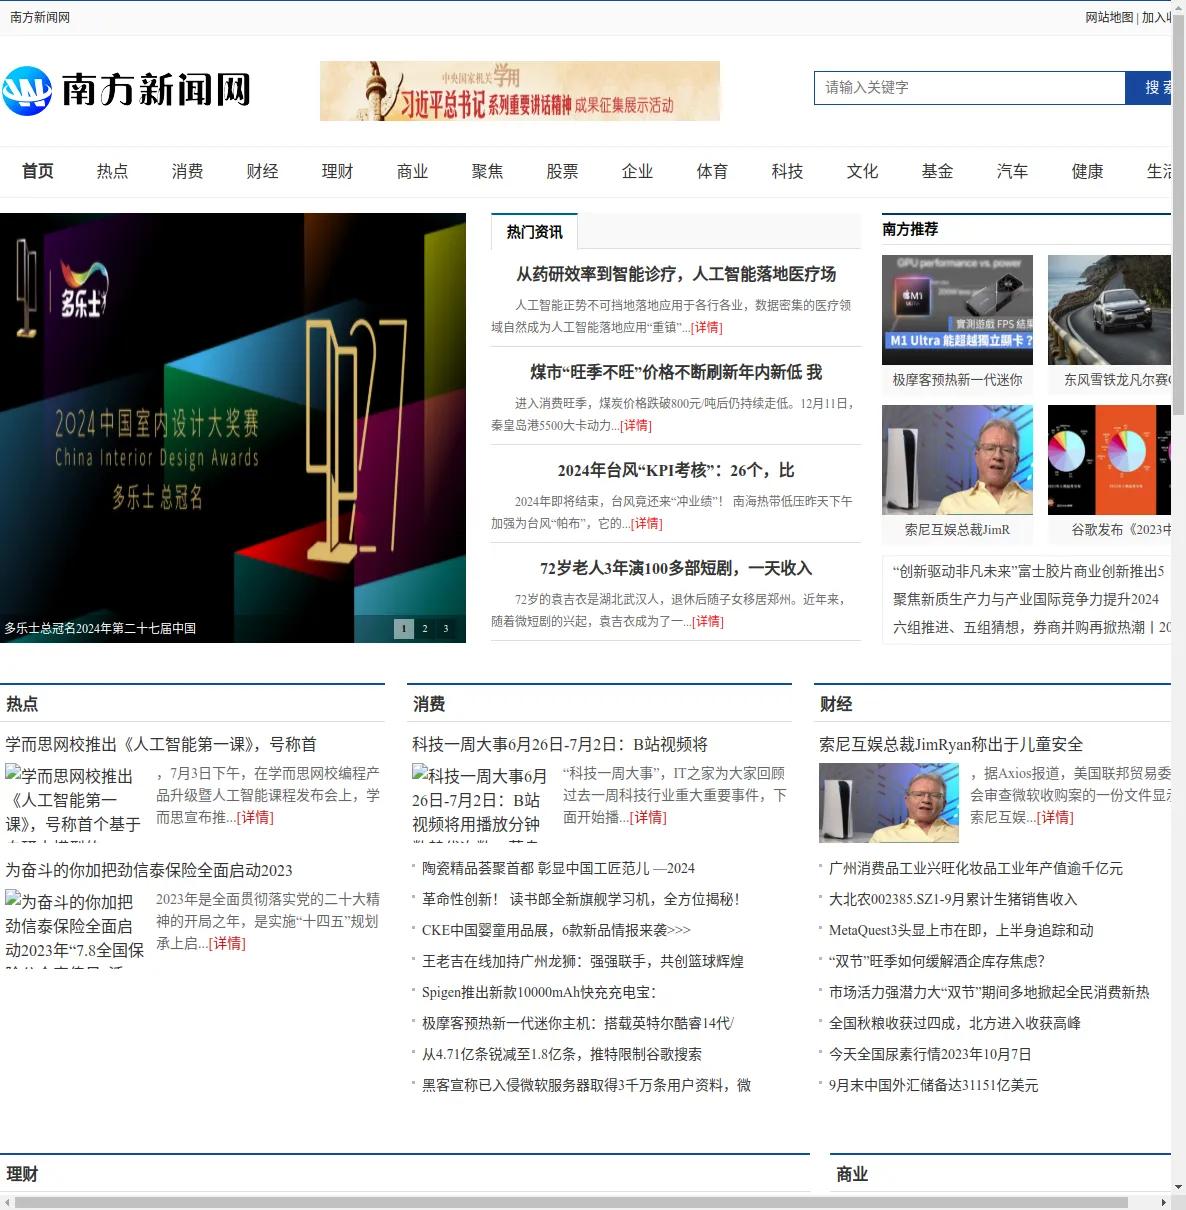Open link 极客湾预热新一代迷你 under thumbnail
This screenshot has height=1210, width=1186.
click(958, 380)
